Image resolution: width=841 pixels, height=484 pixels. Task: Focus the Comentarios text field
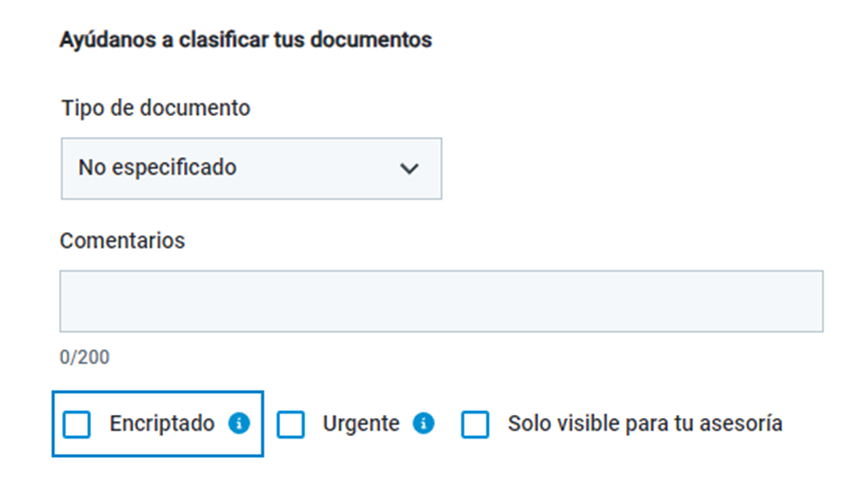click(x=441, y=301)
